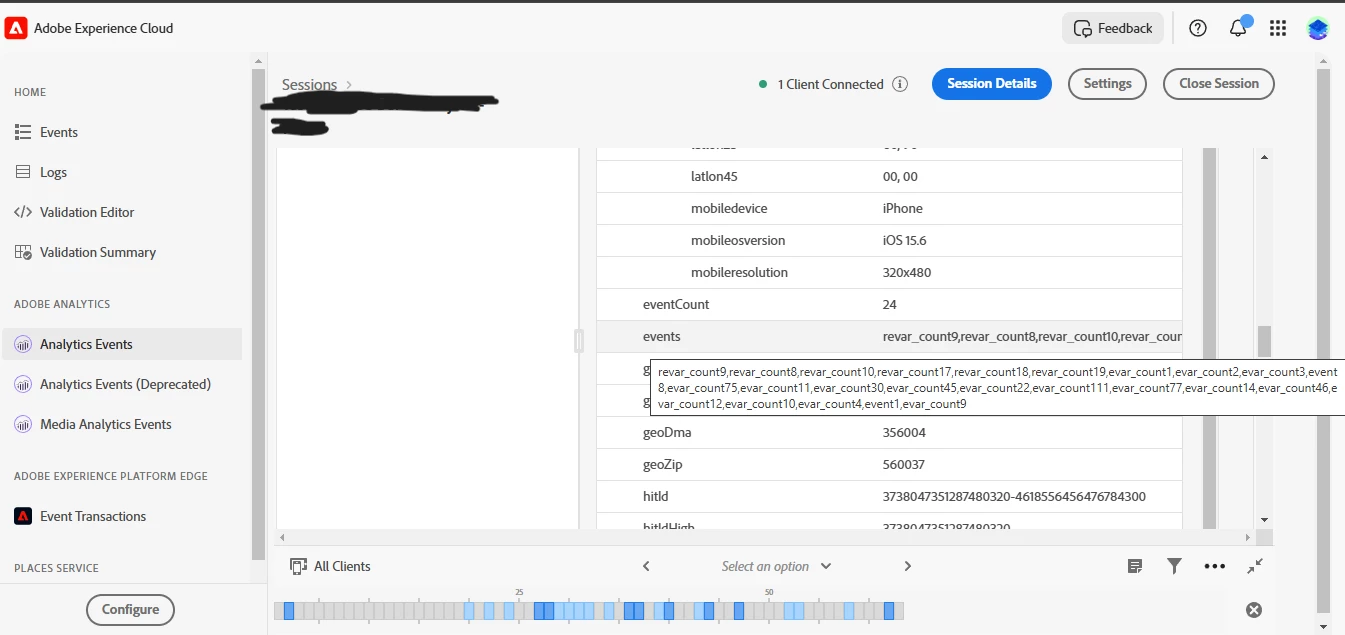Select the 'geoDma' row
1345x635 pixels.
(889, 433)
